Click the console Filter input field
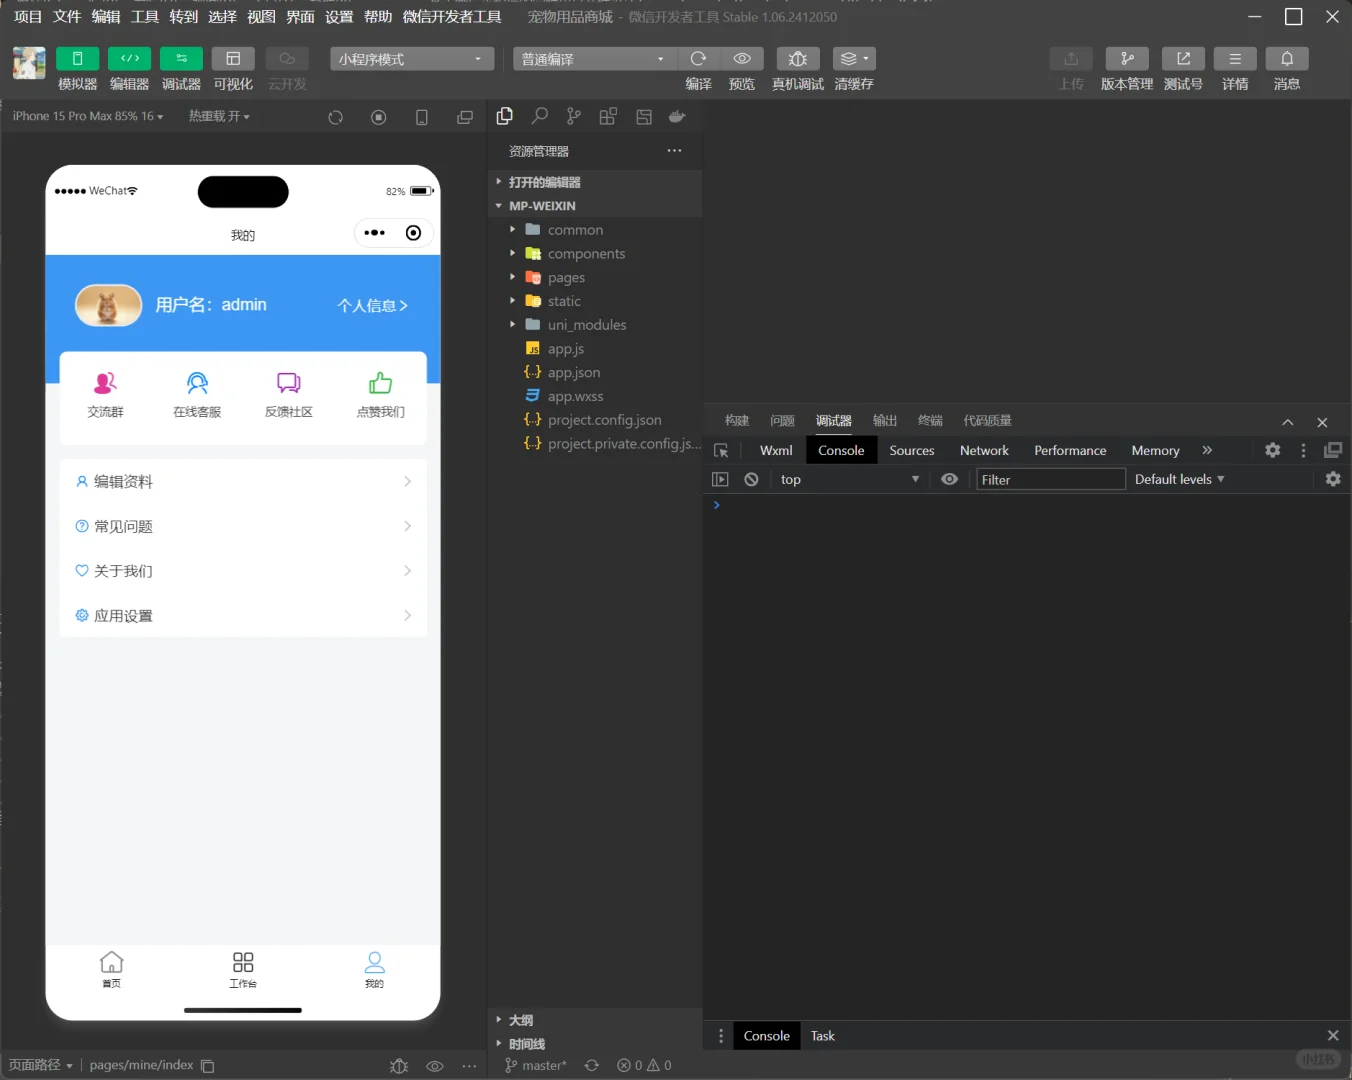The image size is (1352, 1080). 1051,479
